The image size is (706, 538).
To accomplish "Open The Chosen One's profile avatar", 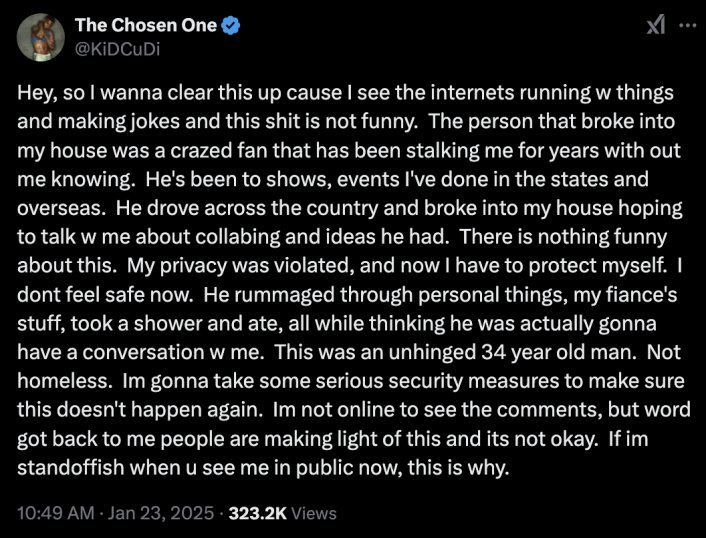I will click(41, 37).
